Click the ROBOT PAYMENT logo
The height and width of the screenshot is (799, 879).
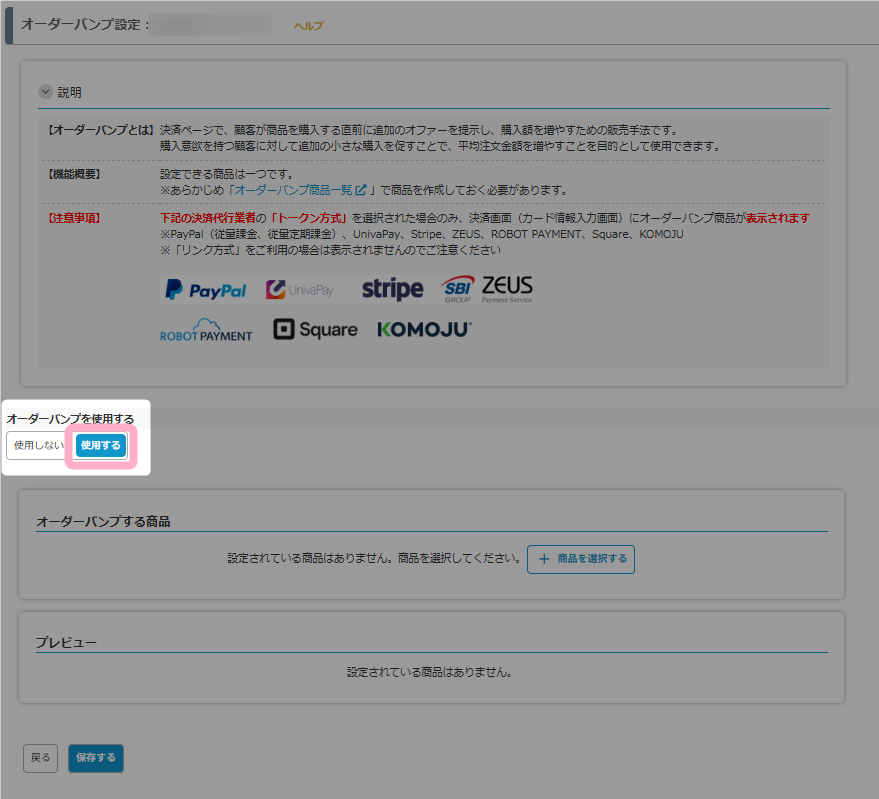pos(206,330)
